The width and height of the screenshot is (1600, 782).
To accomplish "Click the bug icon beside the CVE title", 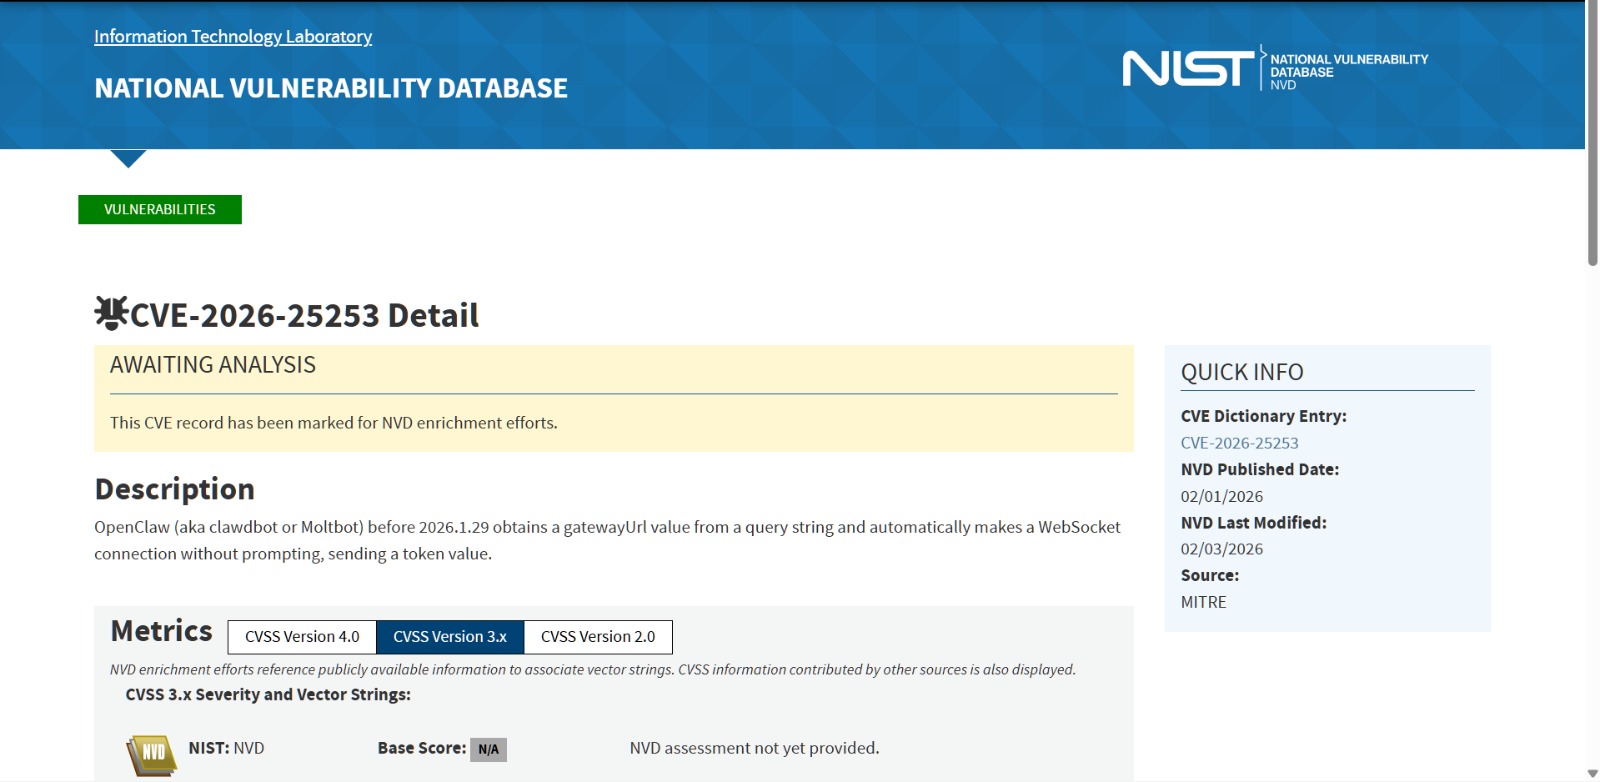I will pyautogui.click(x=111, y=313).
